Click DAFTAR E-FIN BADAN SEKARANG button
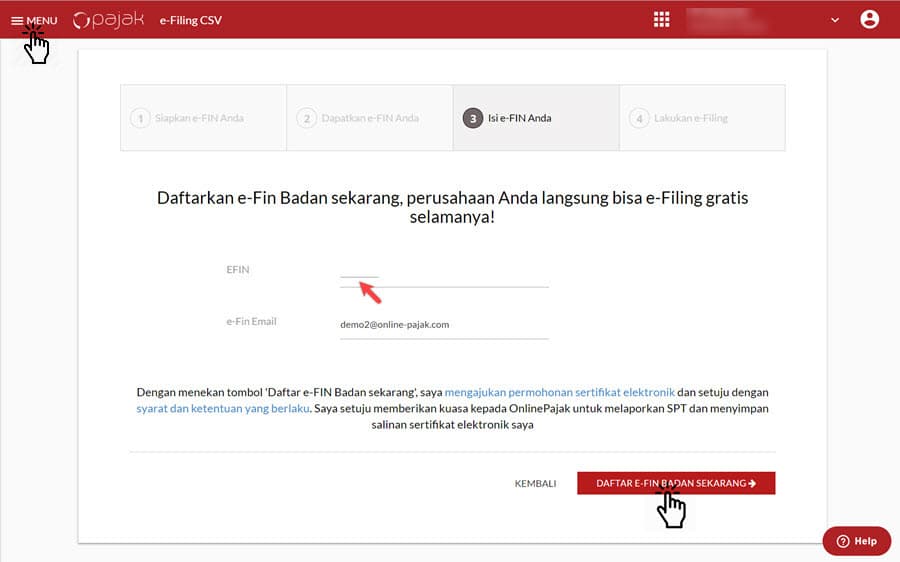Screen dimensions: 900x562 tap(675, 483)
